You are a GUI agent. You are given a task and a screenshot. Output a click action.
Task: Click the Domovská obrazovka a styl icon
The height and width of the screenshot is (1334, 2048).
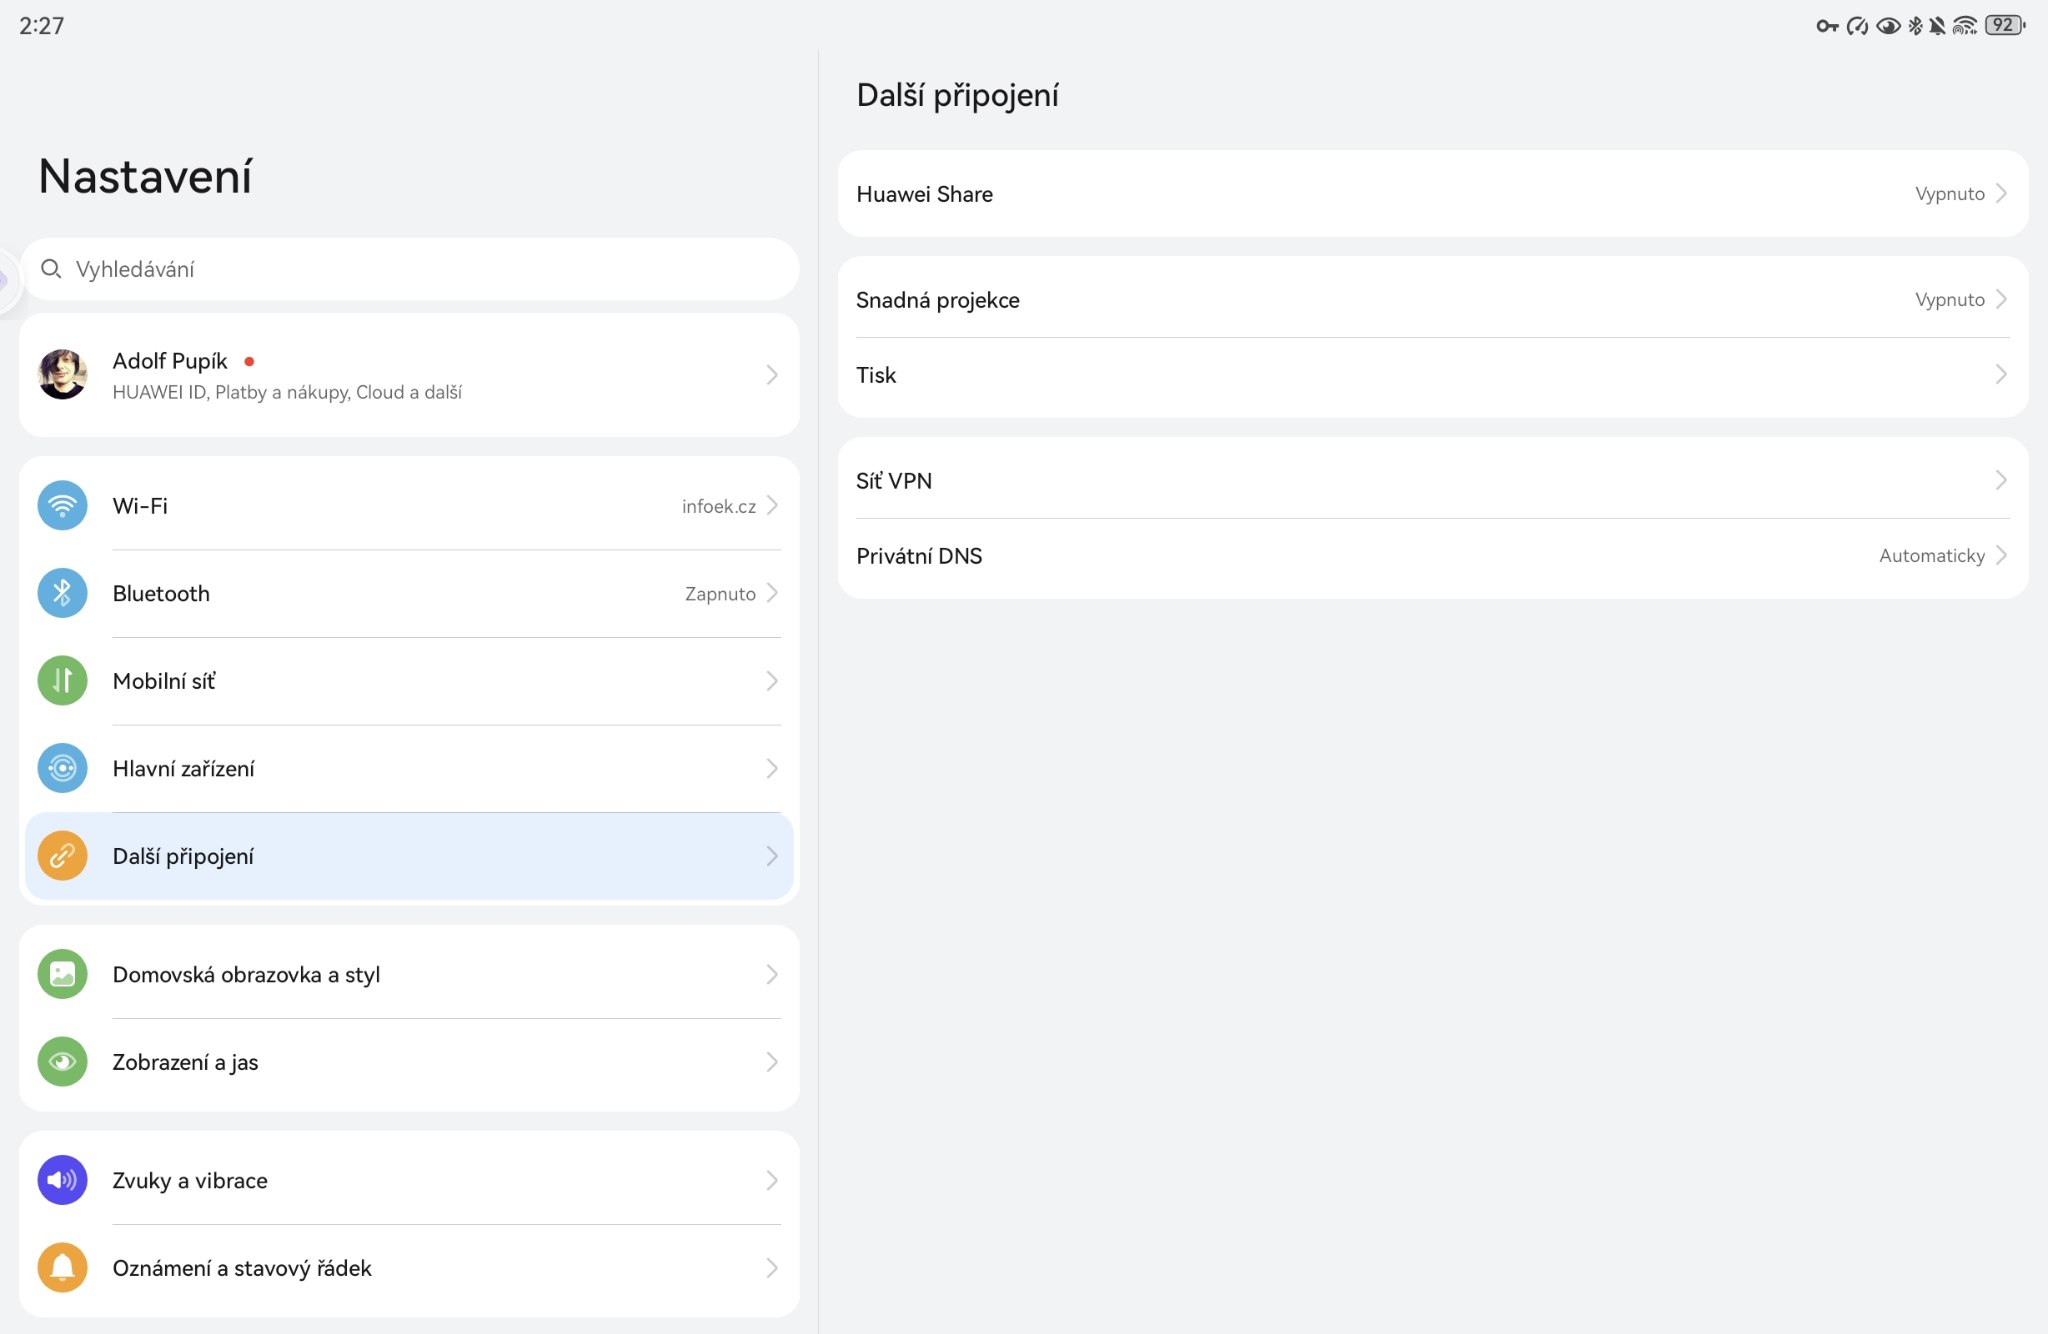(x=62, y=974)
